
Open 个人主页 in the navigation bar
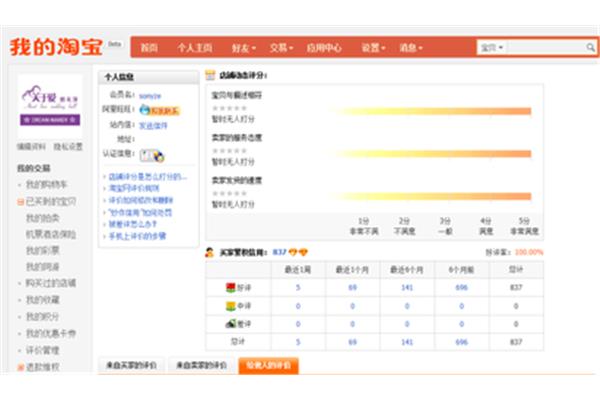point(194,48)
